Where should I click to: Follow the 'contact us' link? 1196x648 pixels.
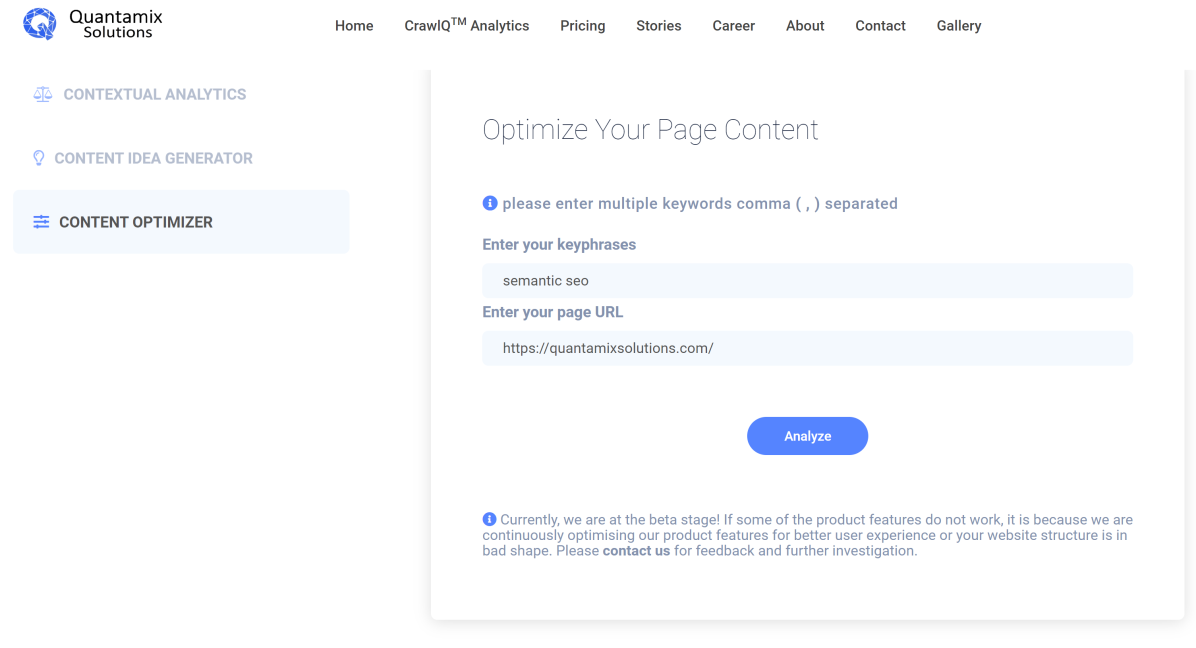(636, 551)
